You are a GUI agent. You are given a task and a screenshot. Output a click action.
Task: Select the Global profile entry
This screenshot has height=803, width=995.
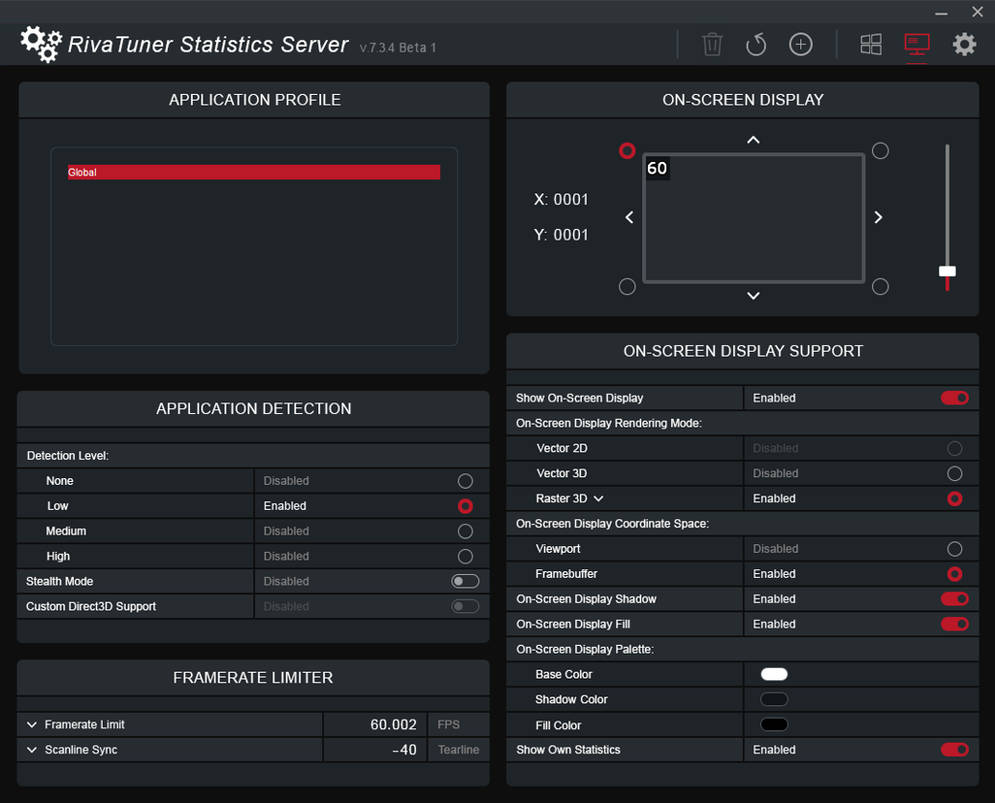click(253, 172)
